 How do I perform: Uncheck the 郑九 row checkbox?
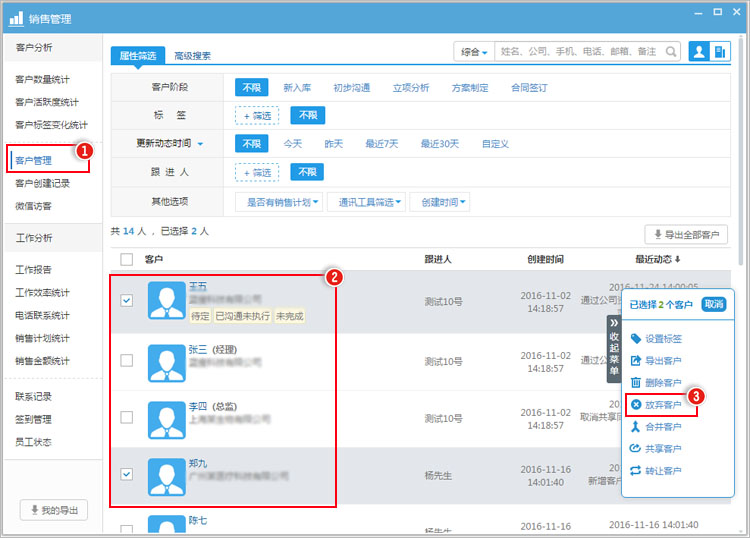pyautogui.click(x=126, y=474)
